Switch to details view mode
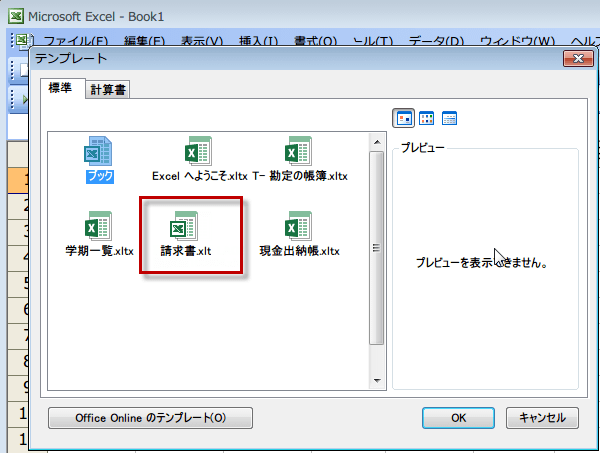The image size is (600, 453). [x=449, y=118]
